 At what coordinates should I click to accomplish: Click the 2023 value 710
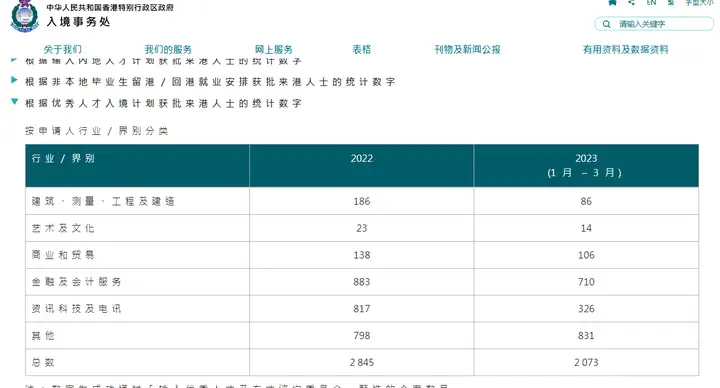point(586,282)
